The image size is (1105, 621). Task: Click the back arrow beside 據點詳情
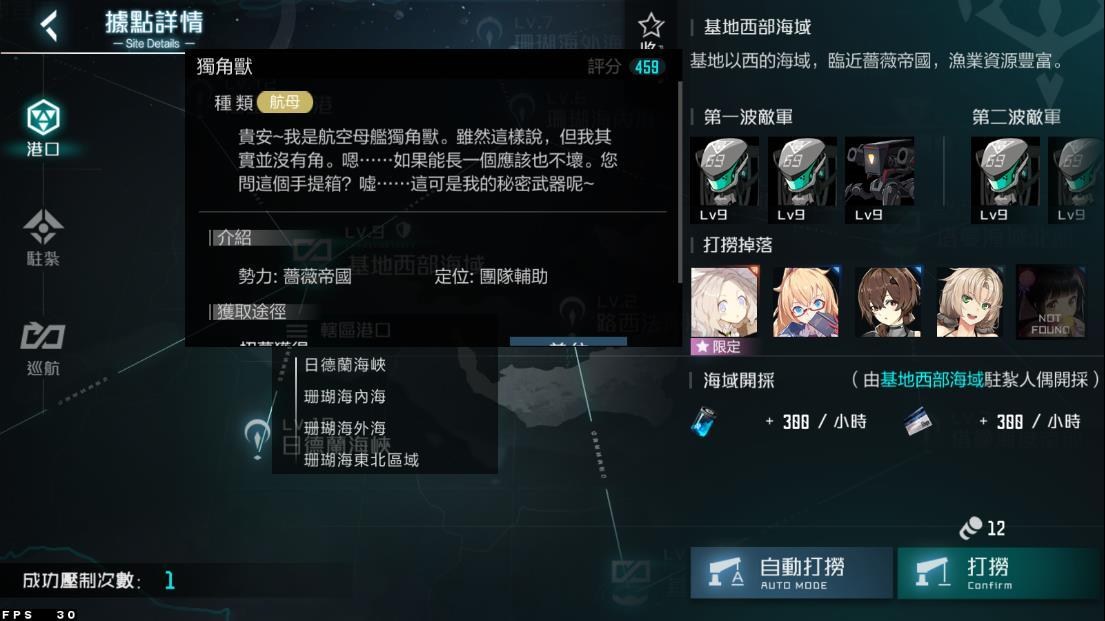(49, 26)
